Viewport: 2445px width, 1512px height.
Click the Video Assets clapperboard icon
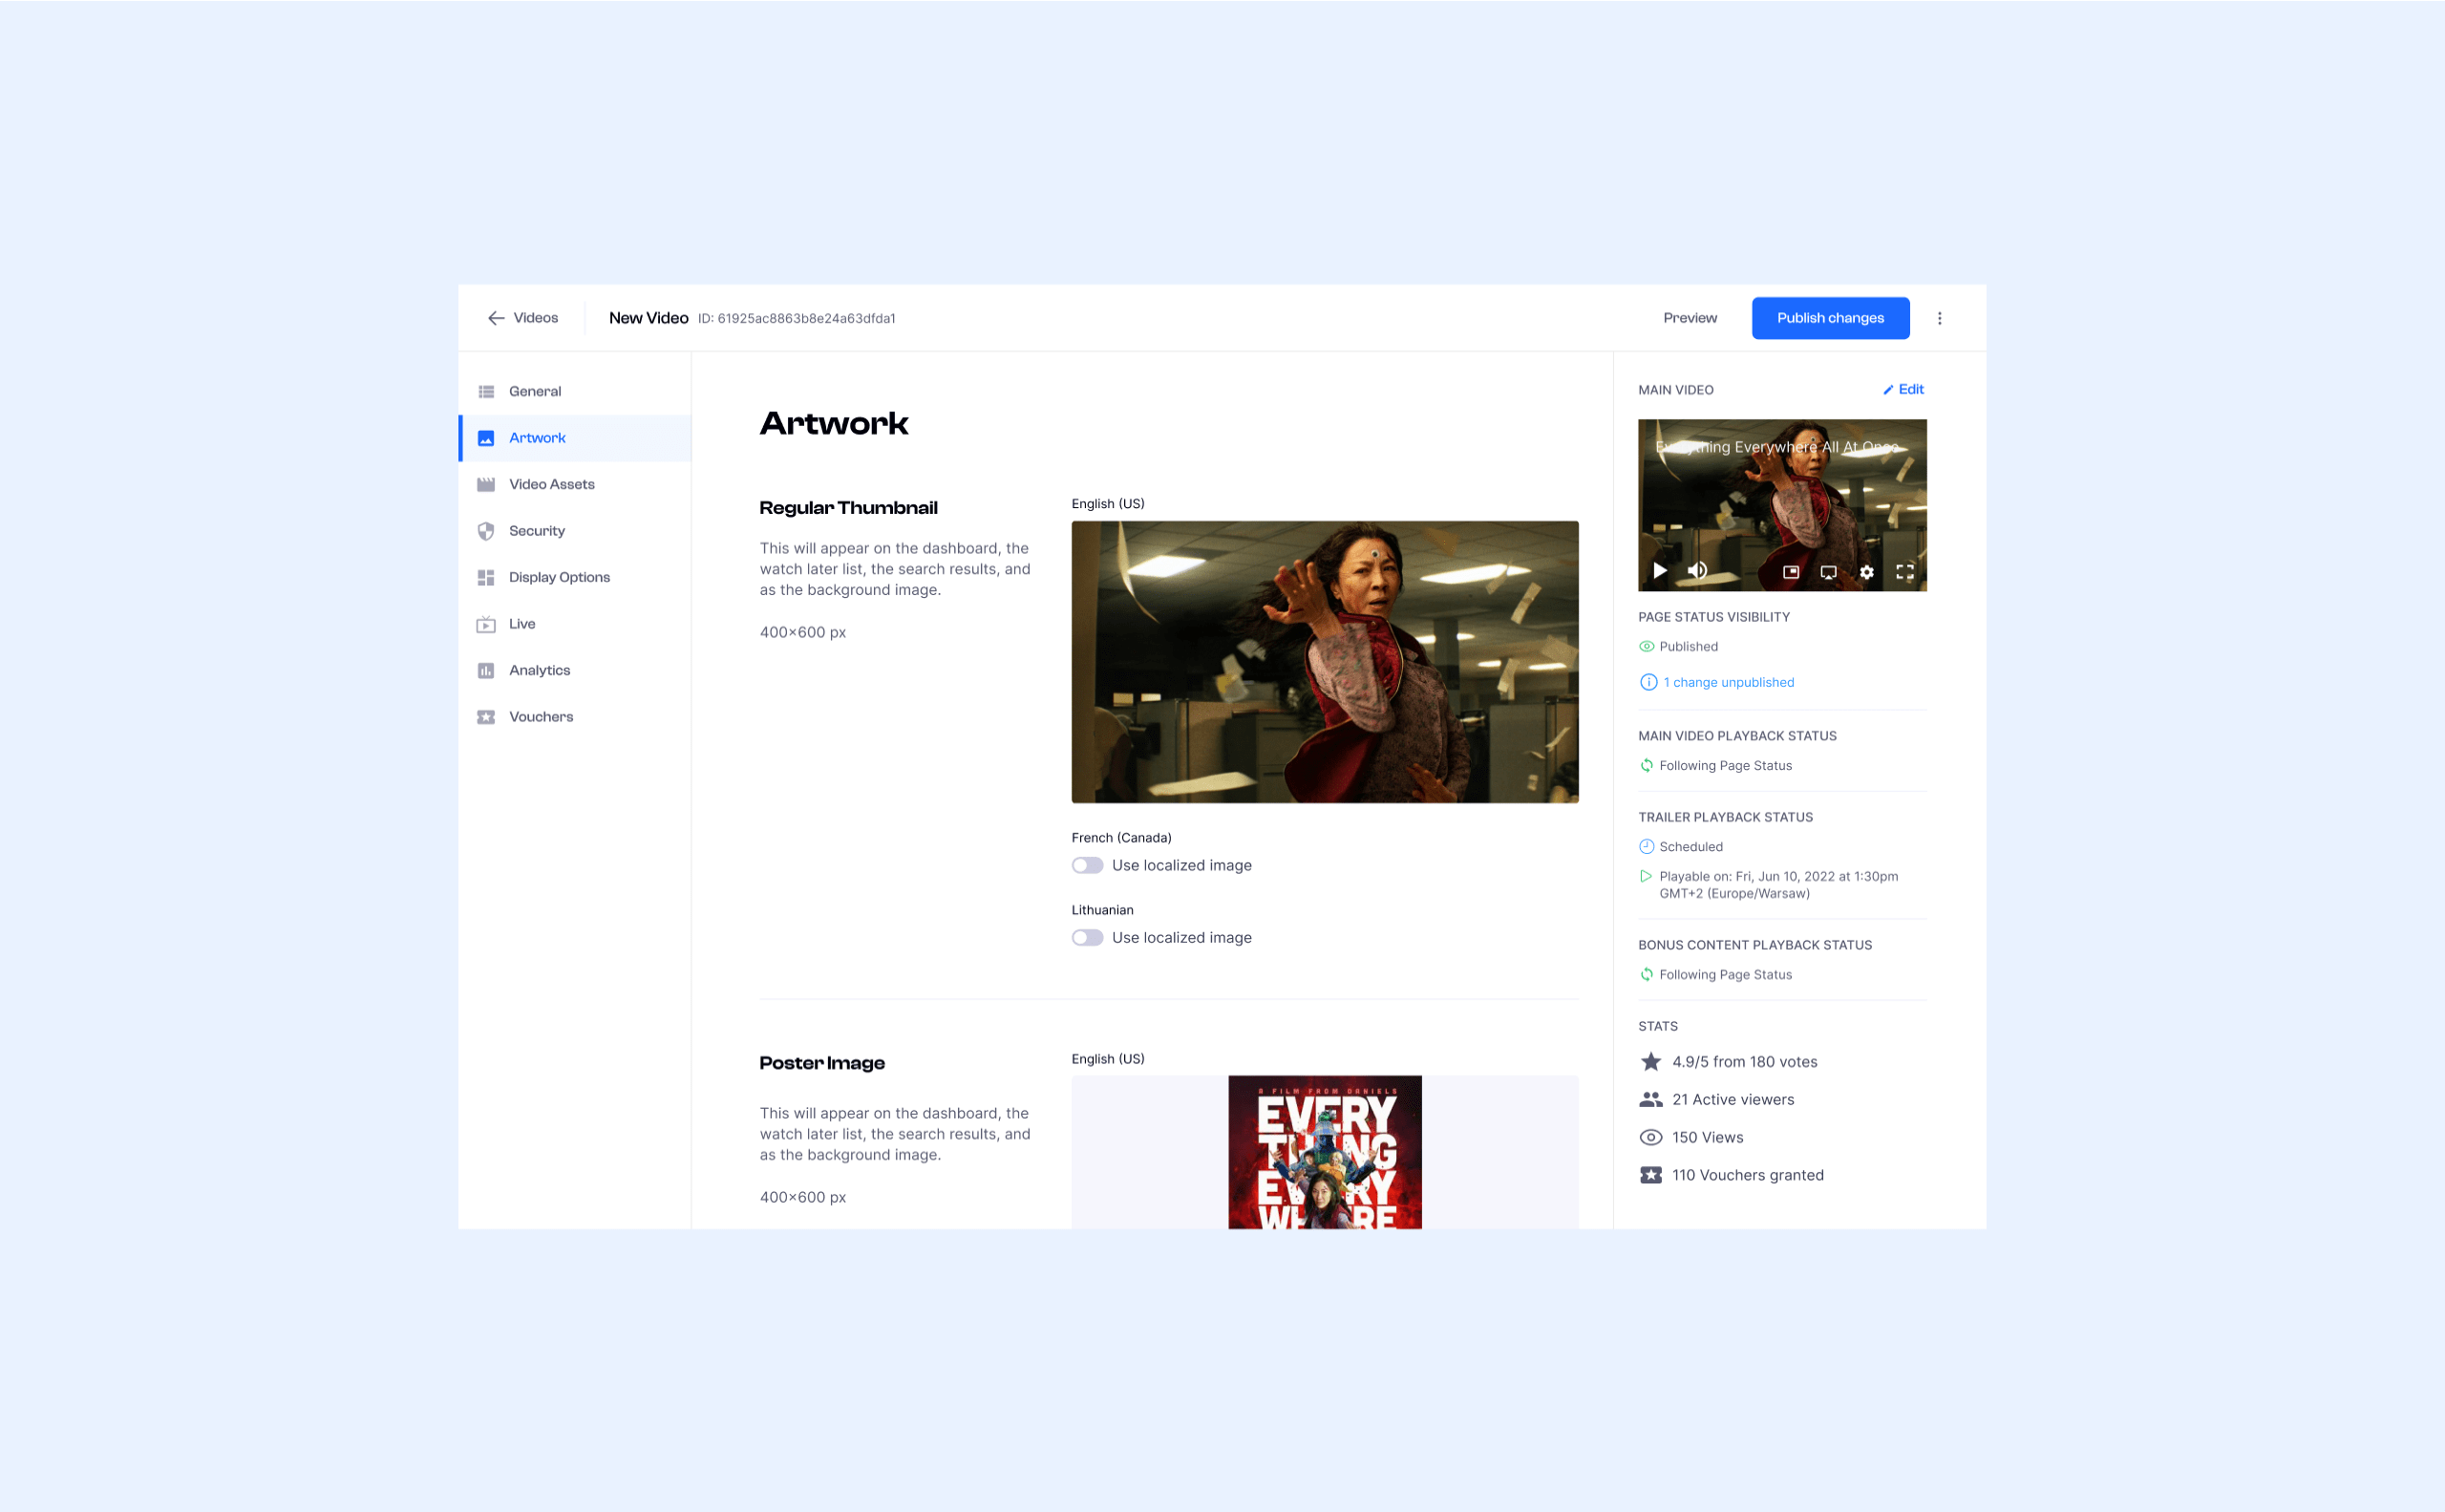[x=486, y=484]
